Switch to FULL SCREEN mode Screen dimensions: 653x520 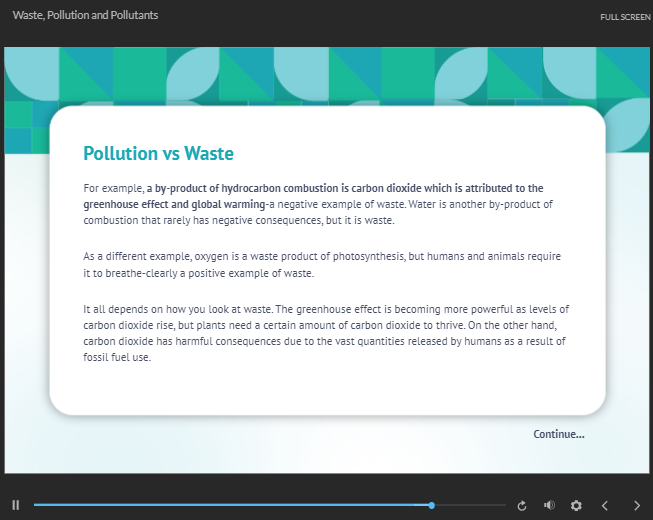[625, 17]
